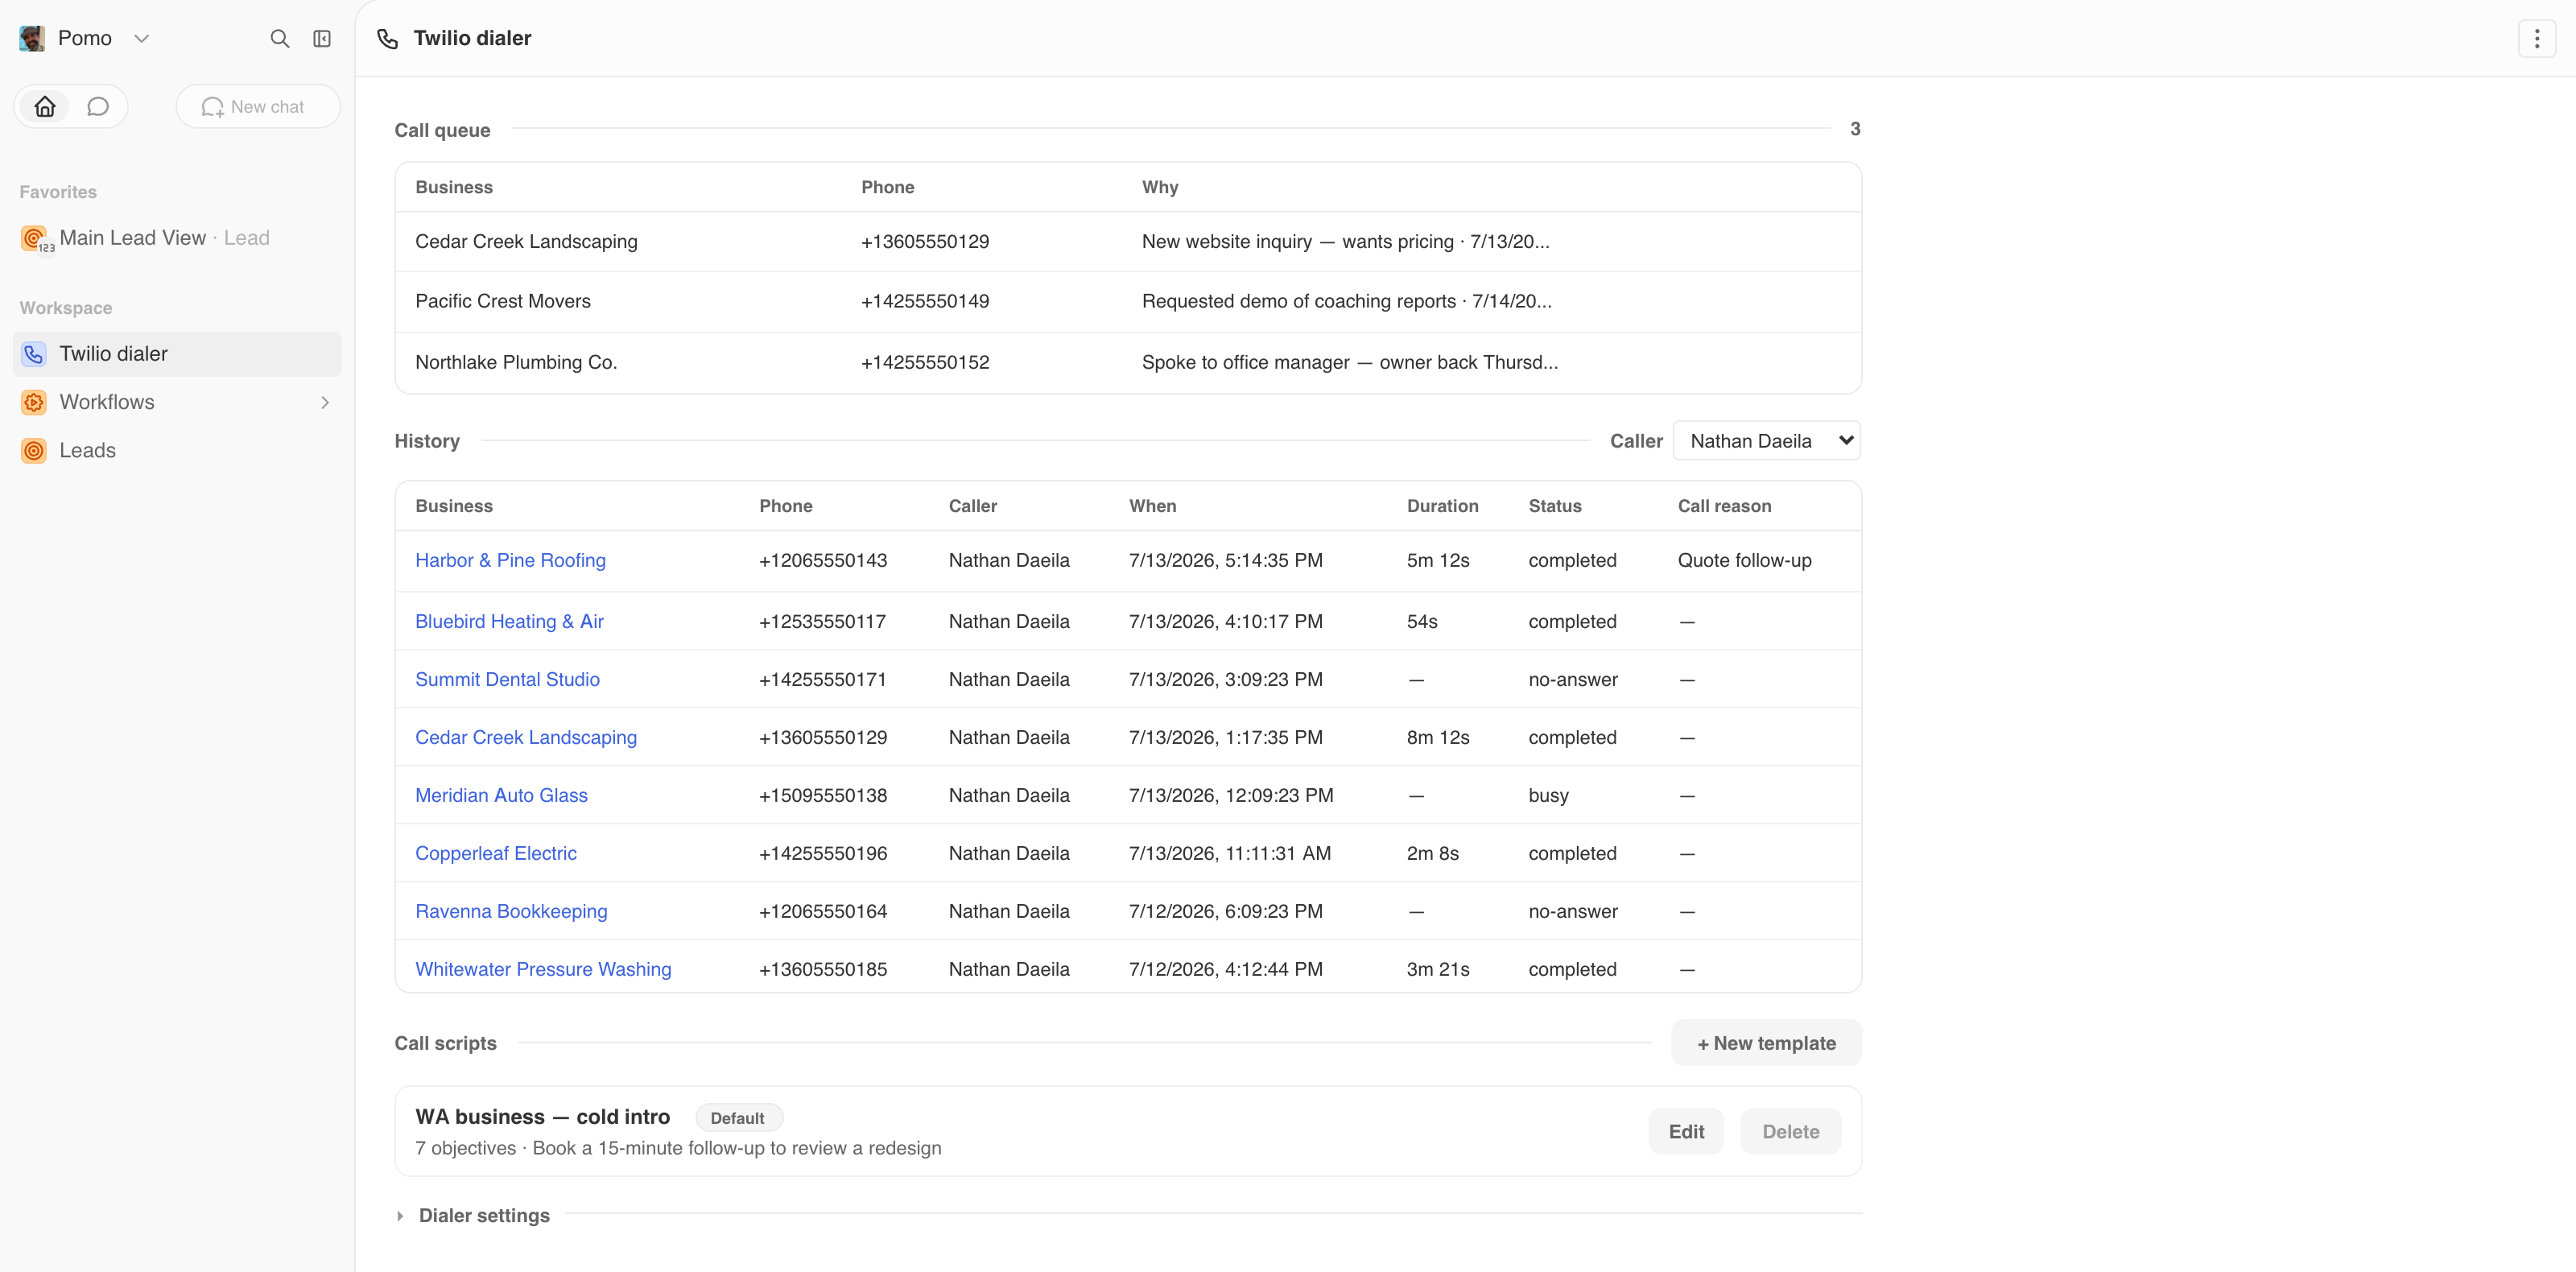This screenshot has width=2576, height=1272.
Task: Click the History 'Status' column header
Action: click(1555, 506)
